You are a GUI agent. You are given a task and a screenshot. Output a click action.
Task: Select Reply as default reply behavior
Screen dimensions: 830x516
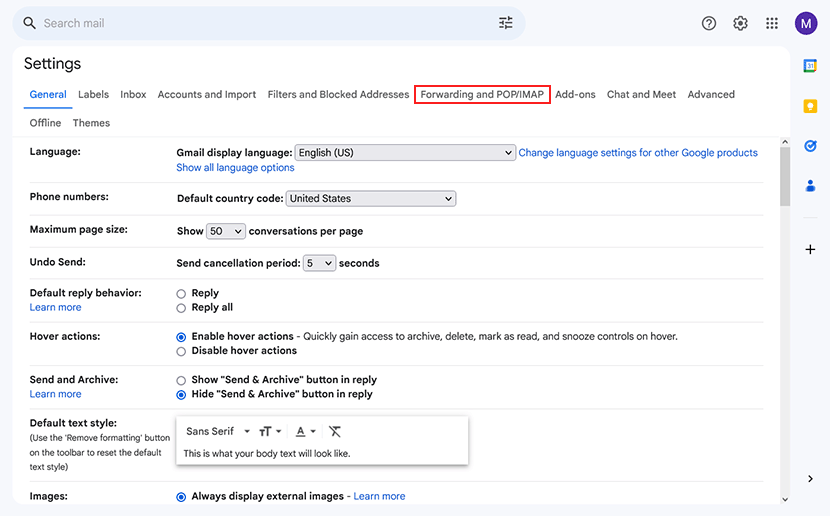(x=181, y=294)
